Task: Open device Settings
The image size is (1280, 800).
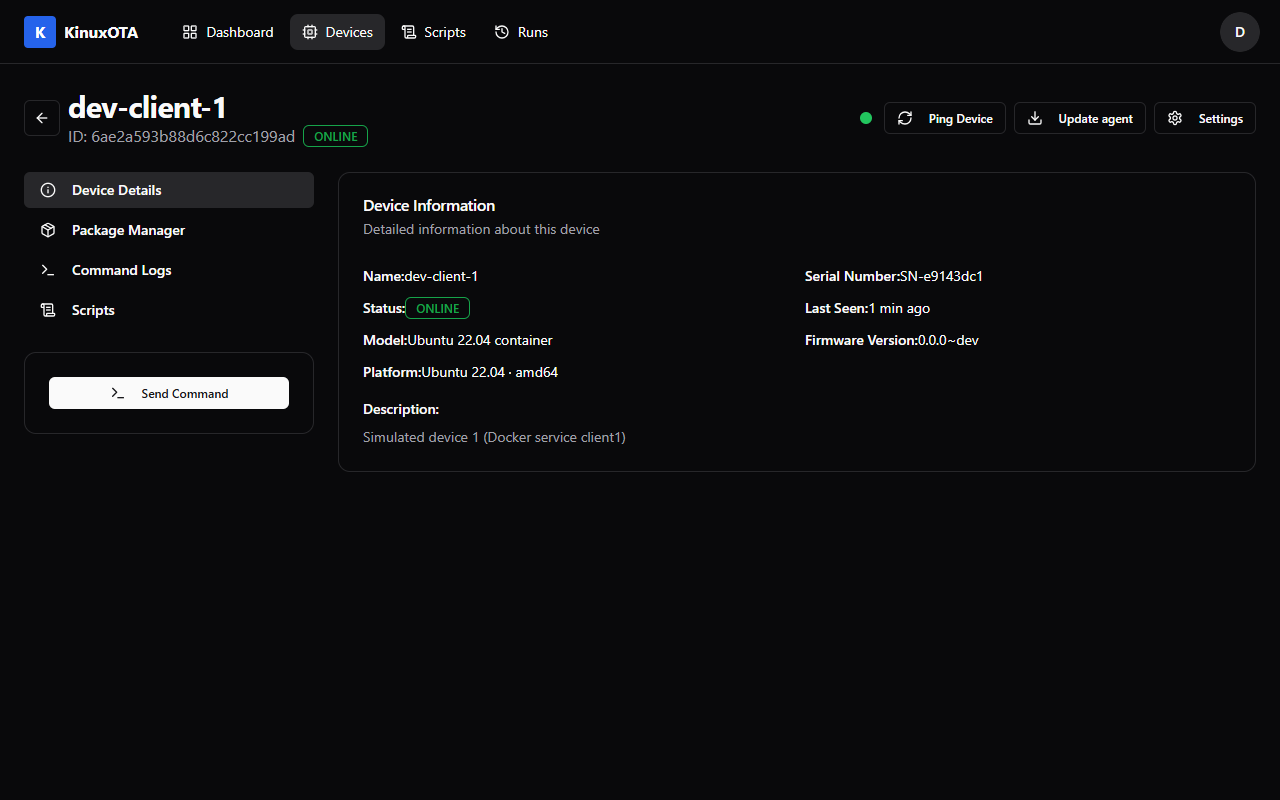Action: [x=1205, y=118]
